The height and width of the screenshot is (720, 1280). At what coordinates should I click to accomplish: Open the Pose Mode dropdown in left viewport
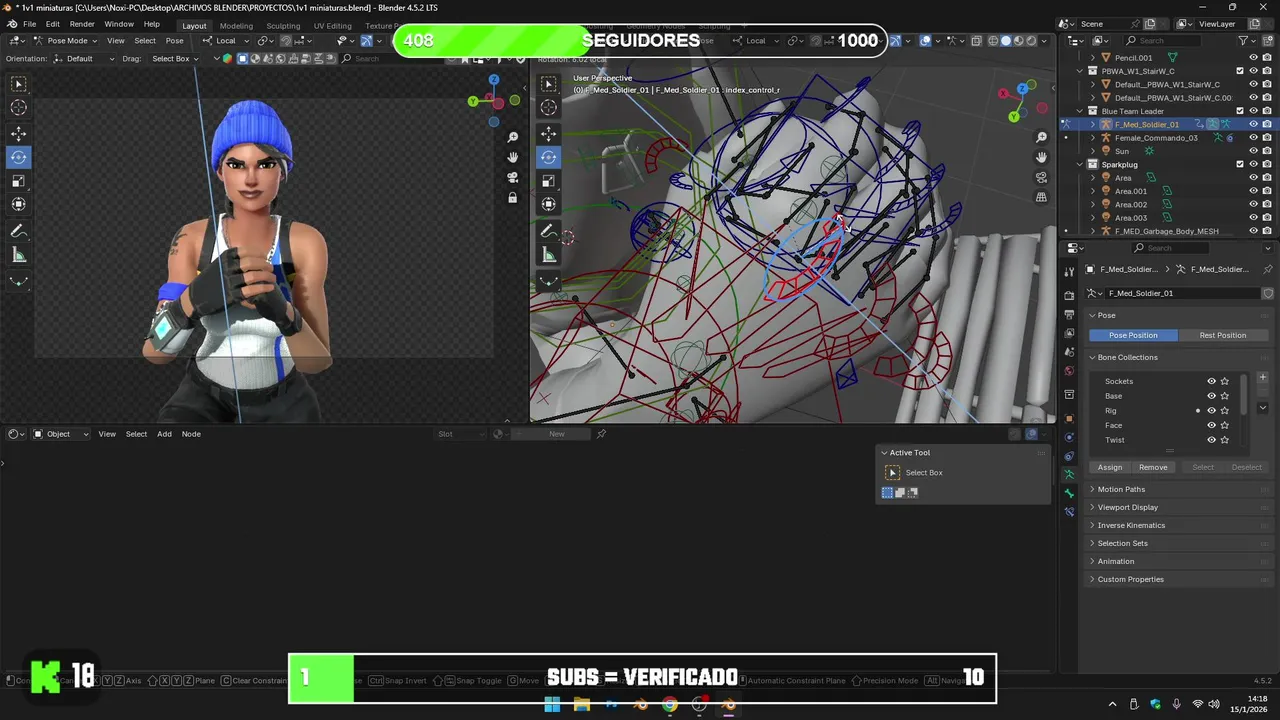pos(66,41)
